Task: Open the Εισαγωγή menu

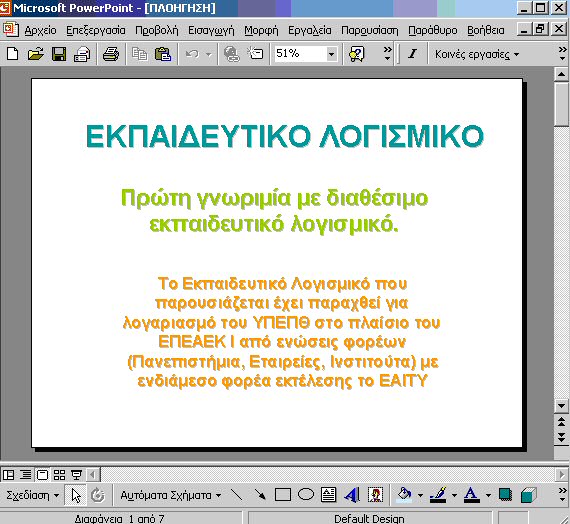Action: (211, 30)
